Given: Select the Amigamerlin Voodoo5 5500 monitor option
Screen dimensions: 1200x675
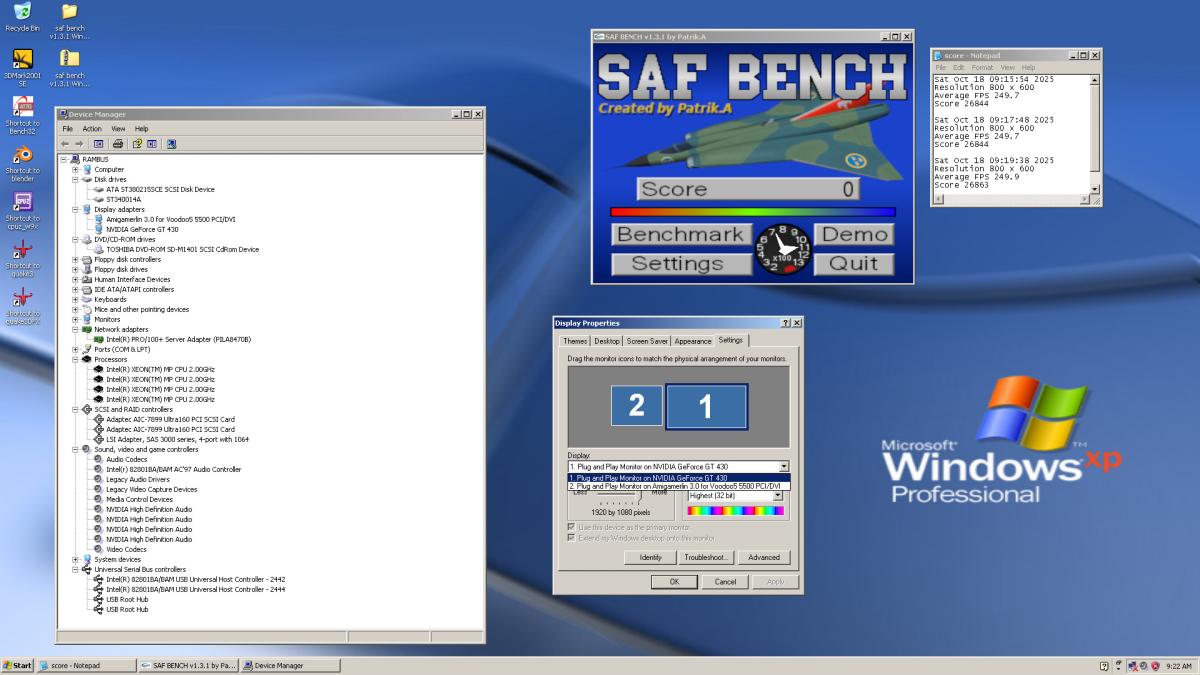Looking at the screenshot, I should coord(675,486).
